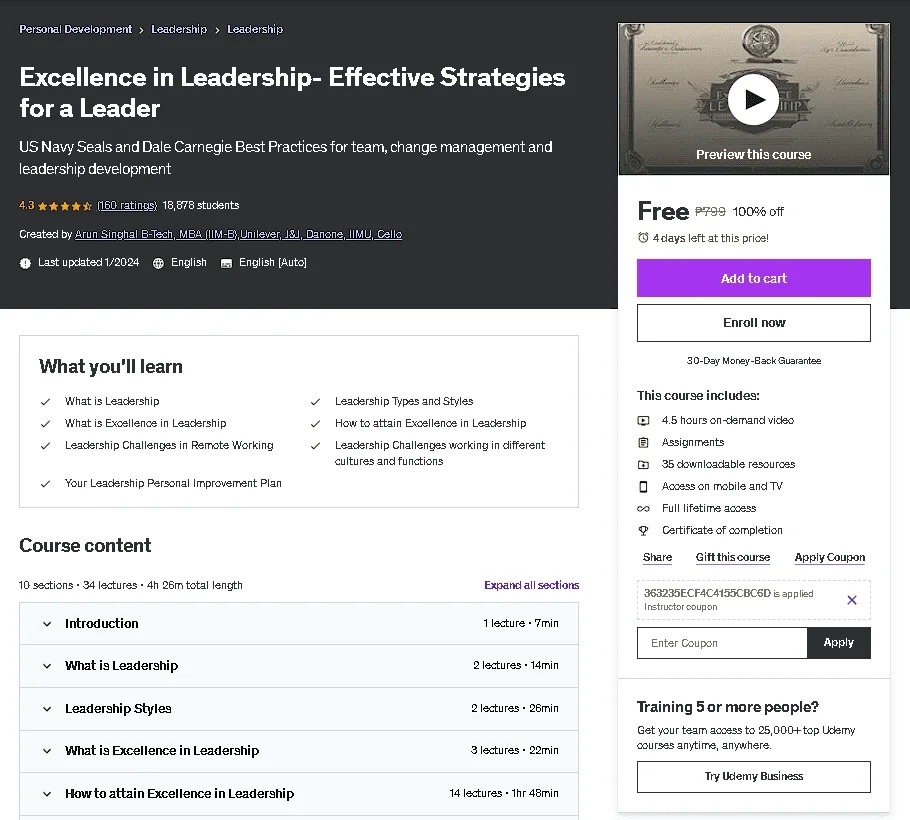Click '30-Day Money-Back Guarantee' text
This screenshot has height=820, width=910.
click(x=753, y=361)
